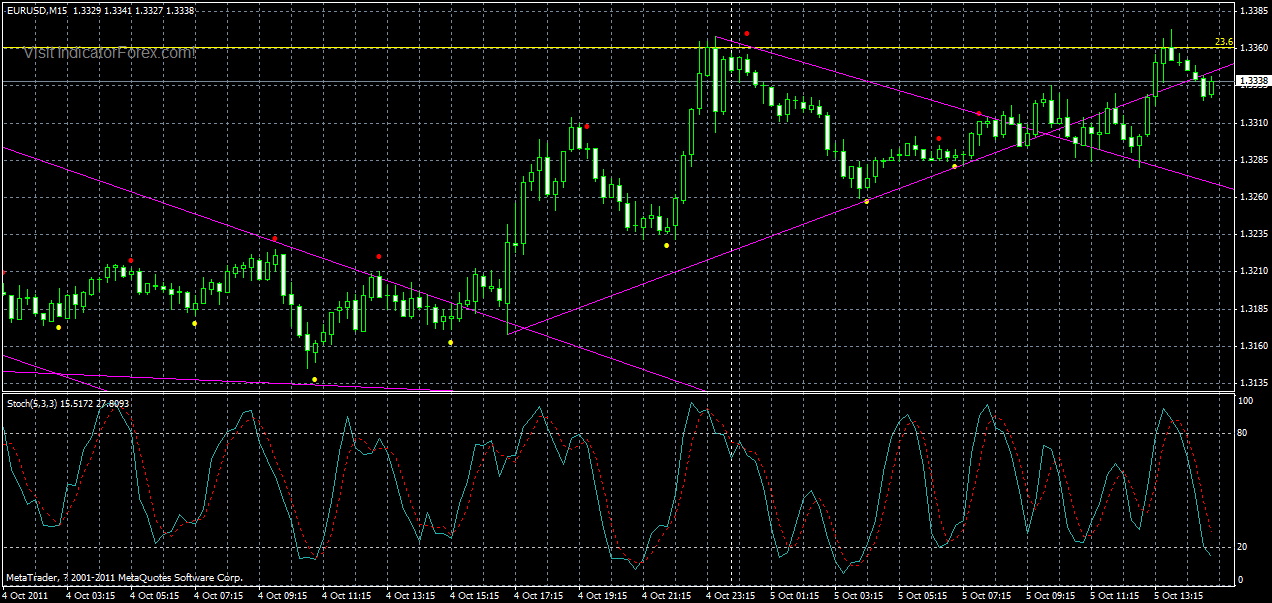Click the red dot near the 5 Oct 05:15 candles

(938, 139)
